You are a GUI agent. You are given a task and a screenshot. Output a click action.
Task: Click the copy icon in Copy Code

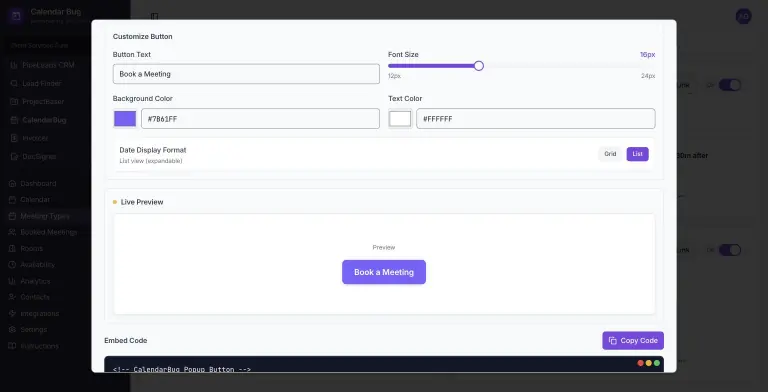coord(612,341)
